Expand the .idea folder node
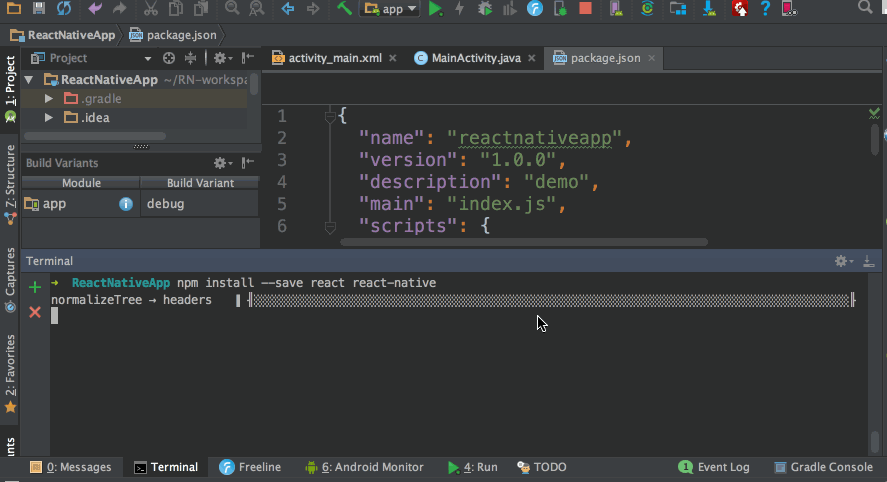The image size is (887, 482). [x=48, y=118]
